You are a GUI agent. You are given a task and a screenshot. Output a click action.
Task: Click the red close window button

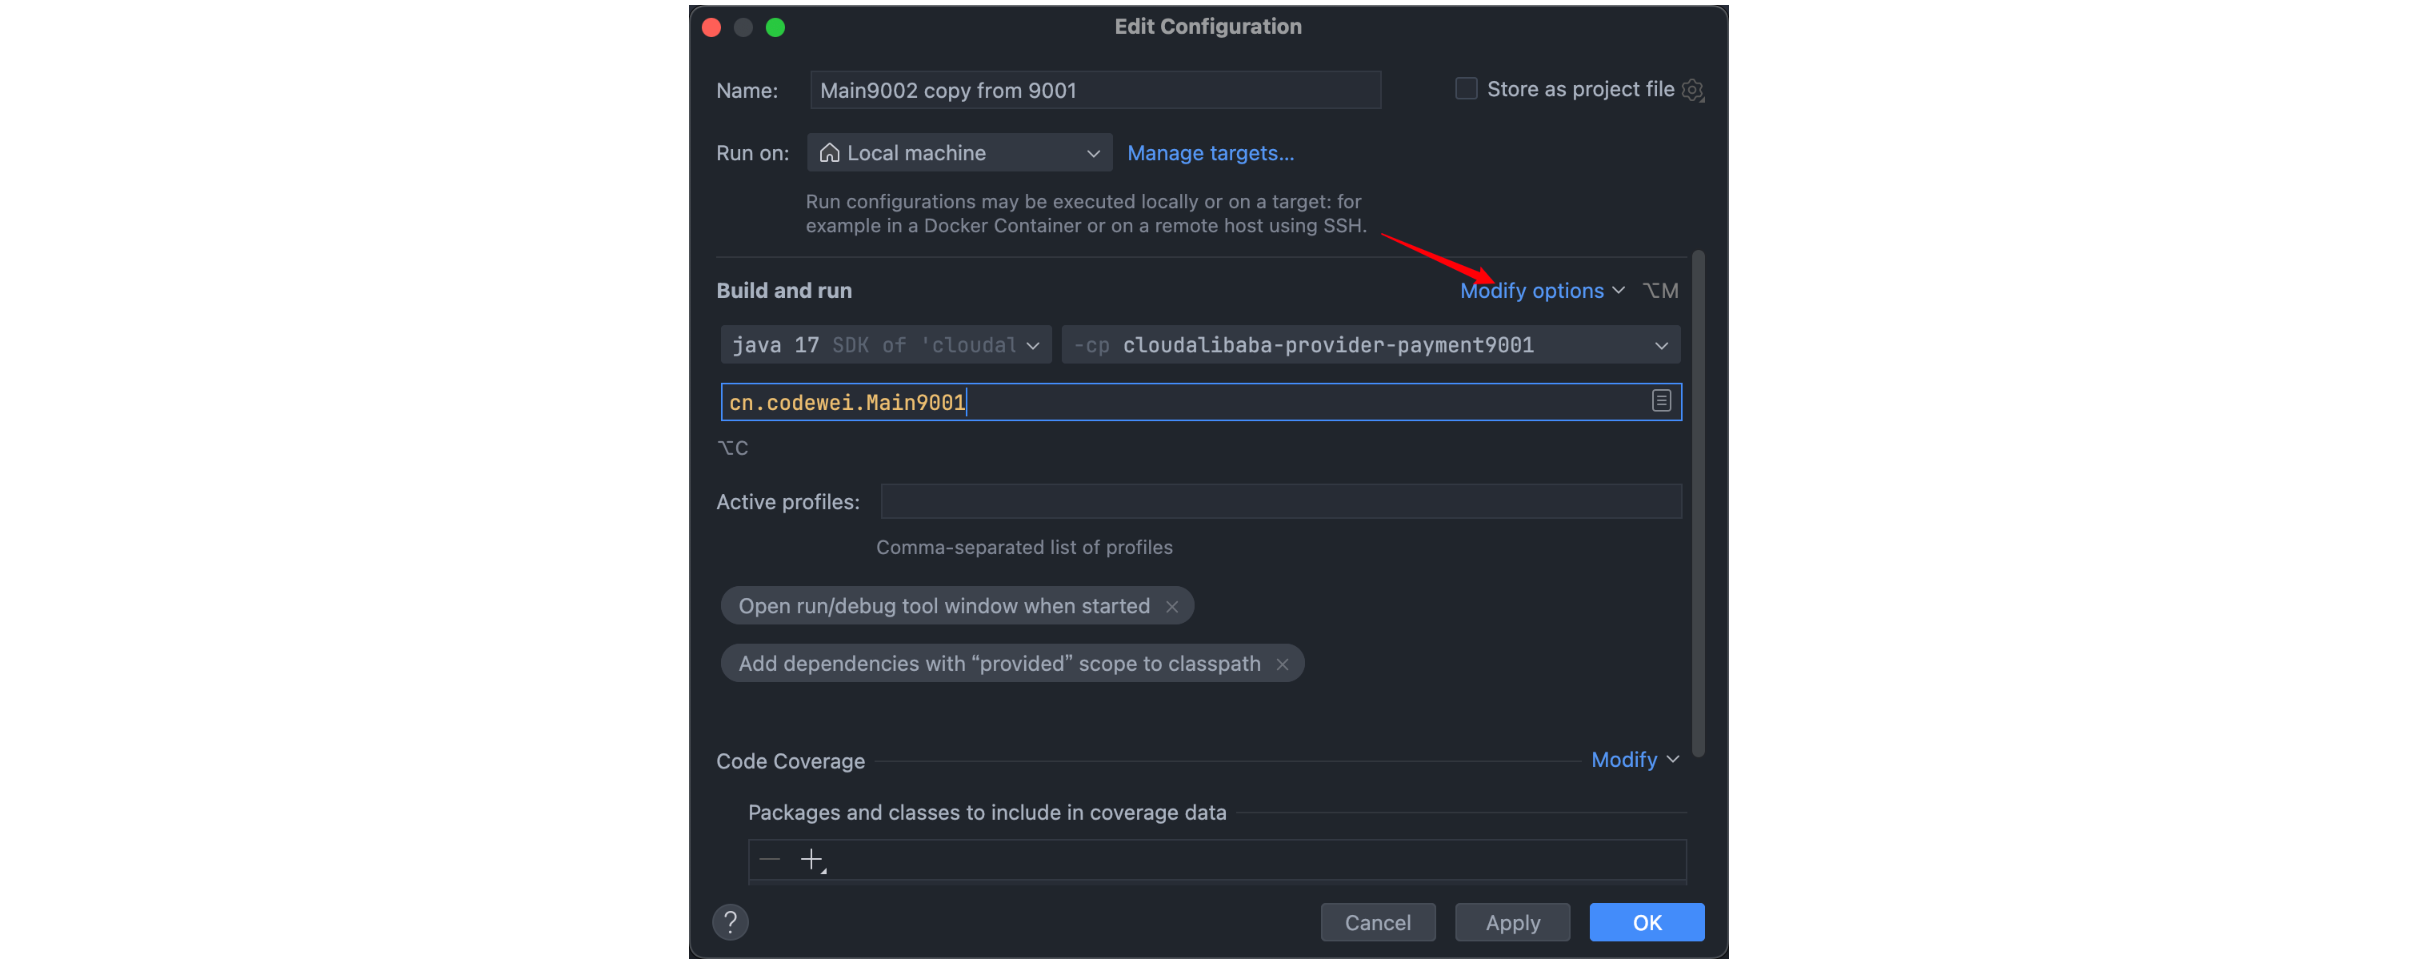coord(712,27)
